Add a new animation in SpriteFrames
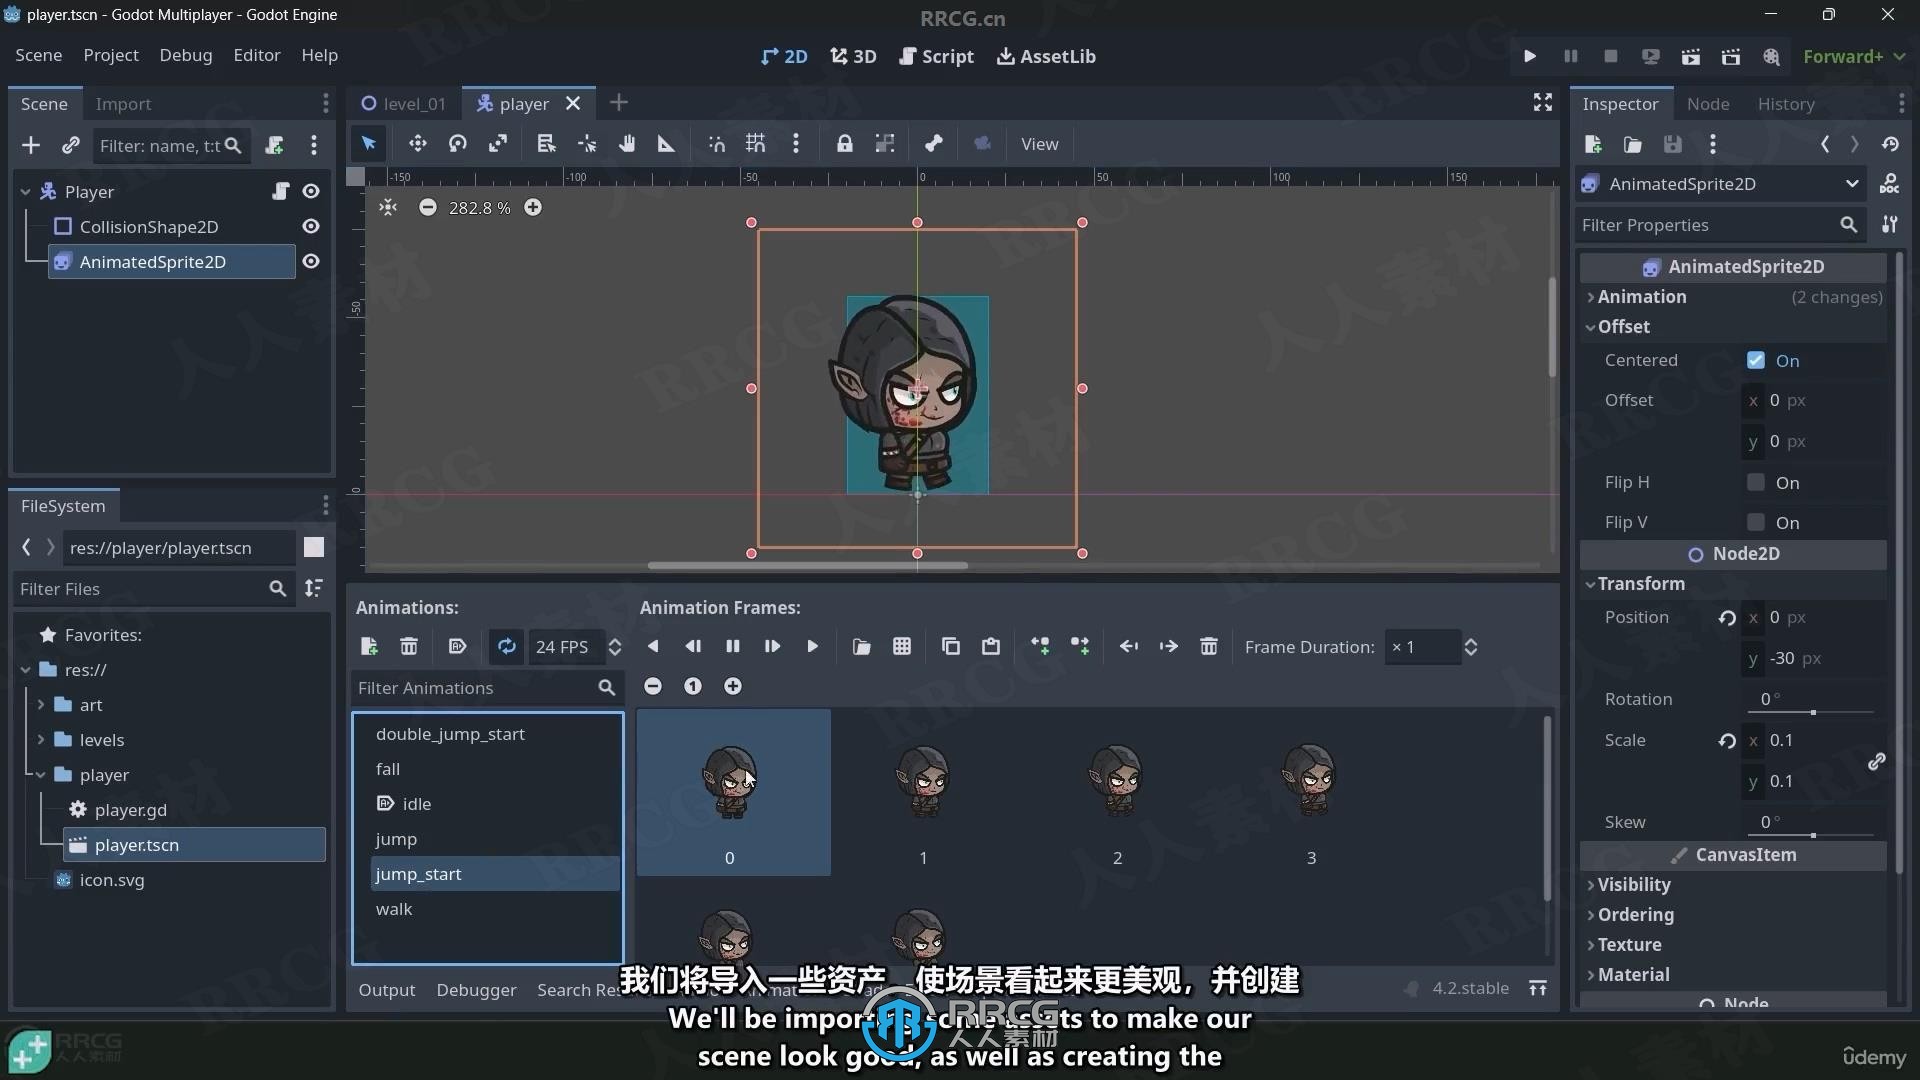This screenshot has height=1080, width=1920. tap(369, 647)
